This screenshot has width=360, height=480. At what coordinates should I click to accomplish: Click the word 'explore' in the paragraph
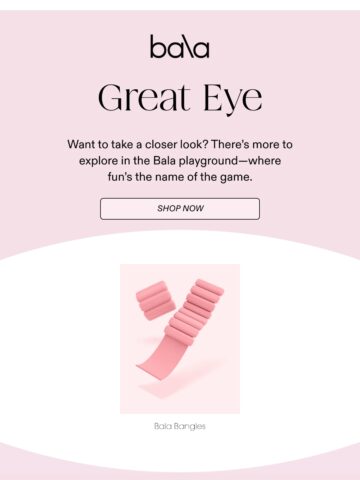pos(98,161)
